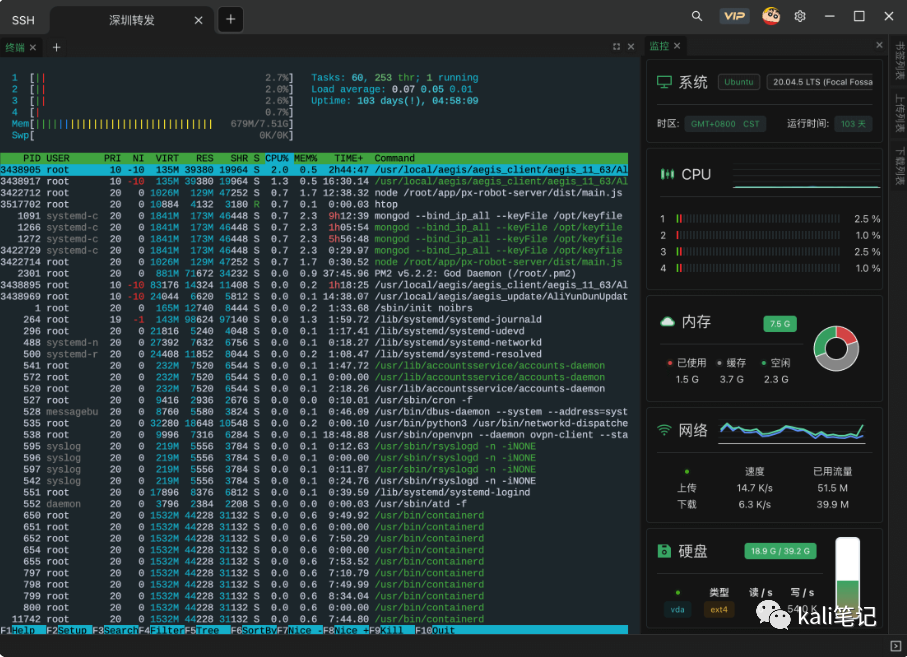Screen dimensions: 907x657
Task: Click the 网络 wifi icon
Action: (664, 430)
